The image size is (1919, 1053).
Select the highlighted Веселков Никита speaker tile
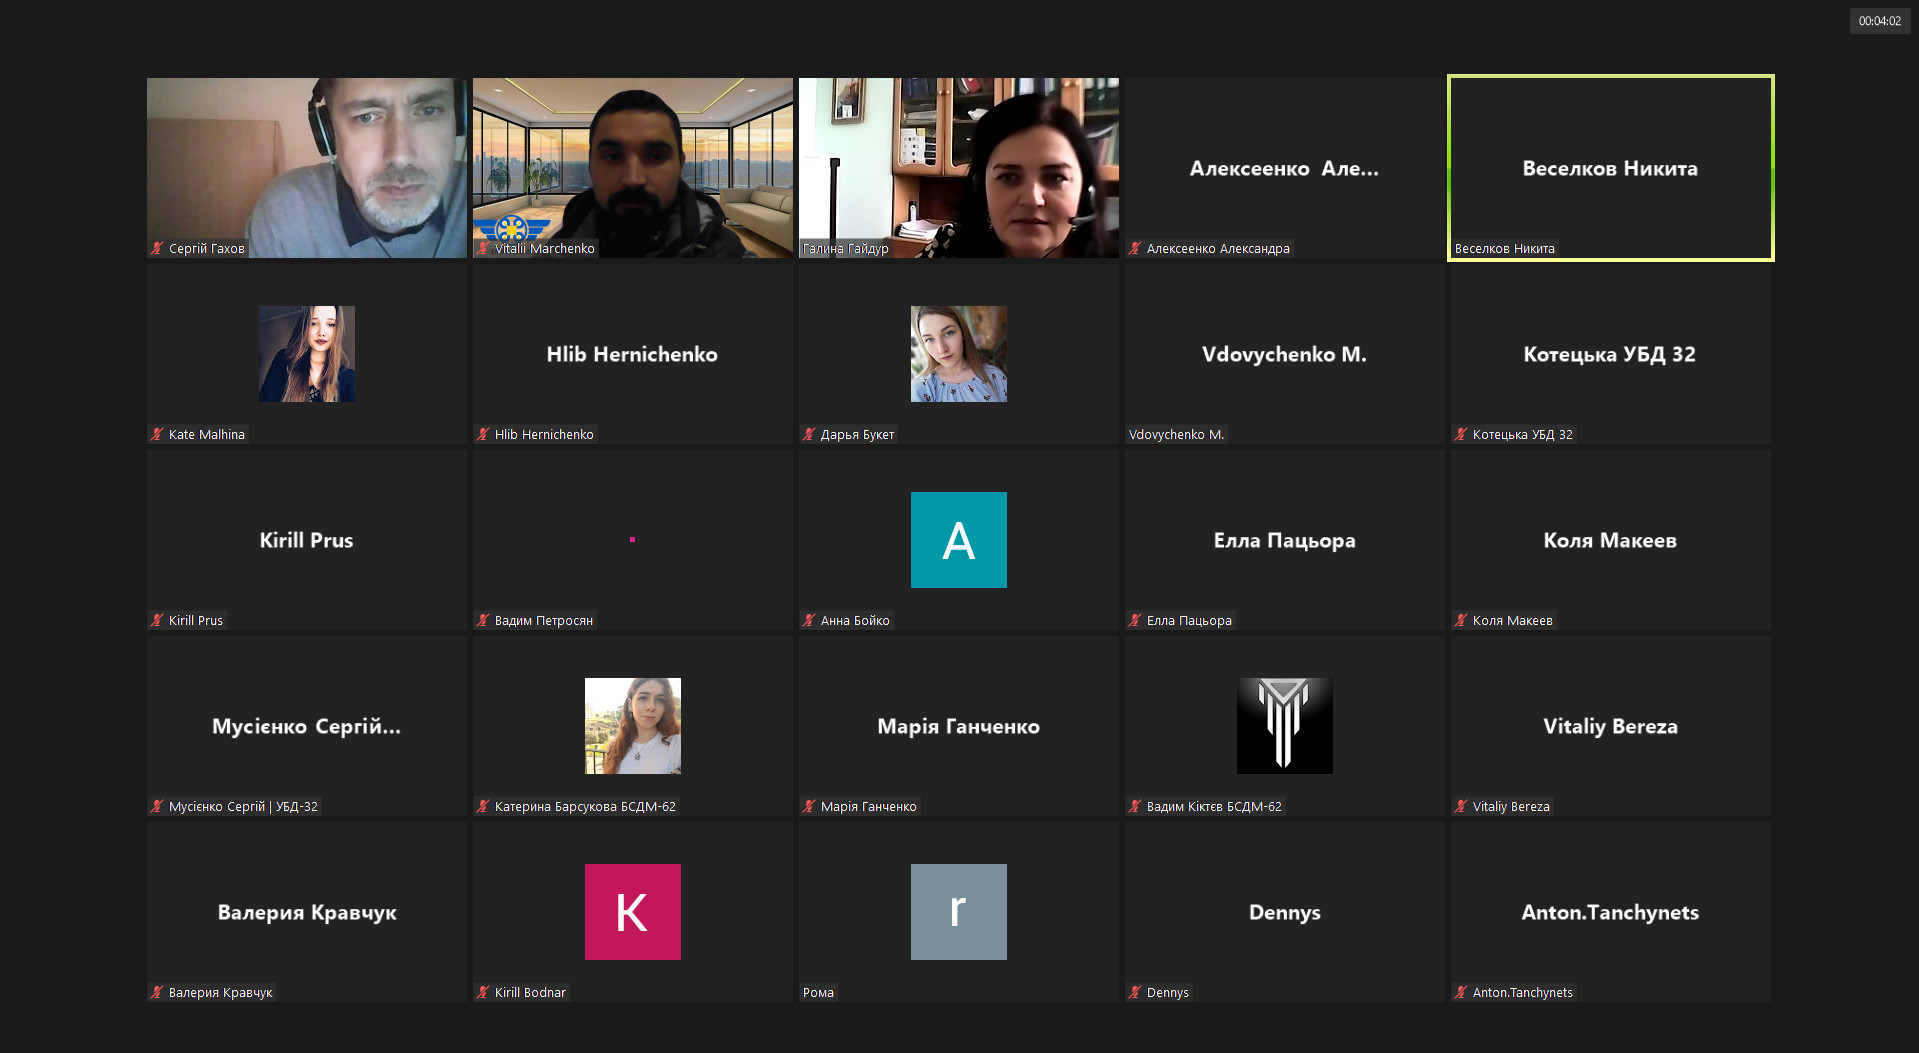pos(1611,168)
